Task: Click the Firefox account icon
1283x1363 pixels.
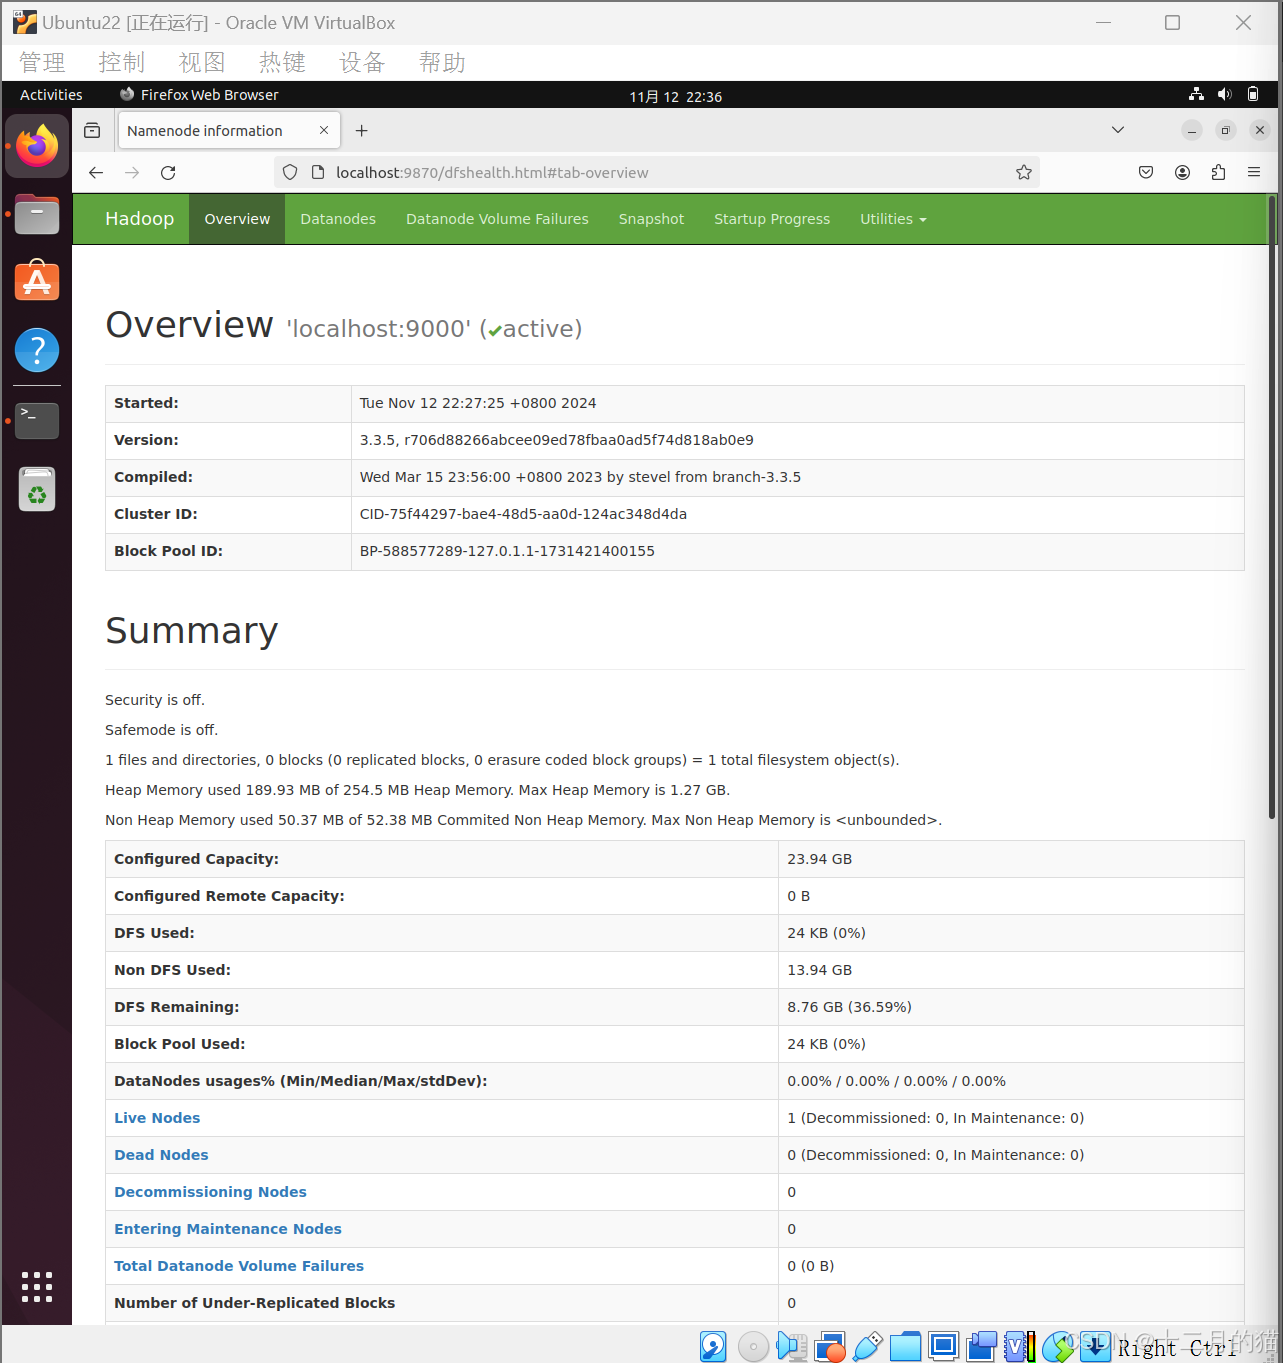Action: (1182, 173)
